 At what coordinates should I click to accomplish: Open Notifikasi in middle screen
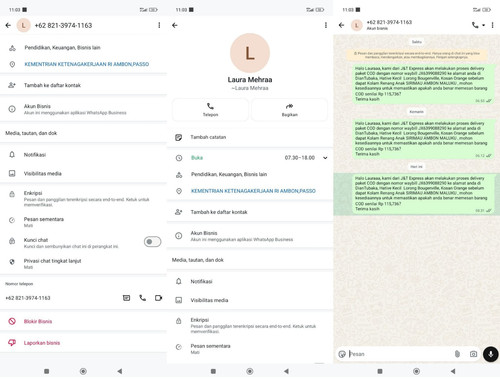250,281
